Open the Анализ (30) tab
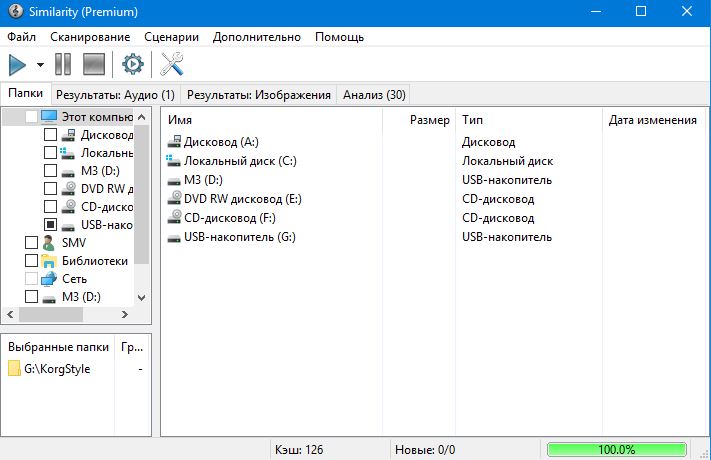 (x=374, y=95)
